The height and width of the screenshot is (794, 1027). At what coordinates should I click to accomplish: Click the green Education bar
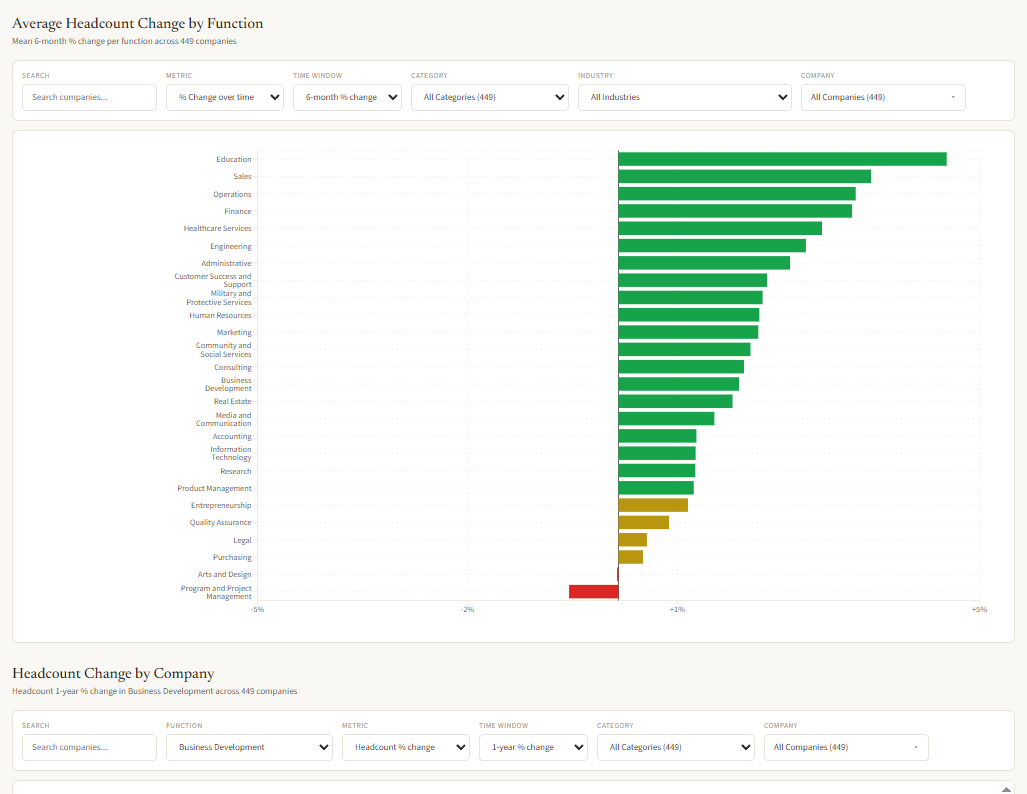point(783,159)
